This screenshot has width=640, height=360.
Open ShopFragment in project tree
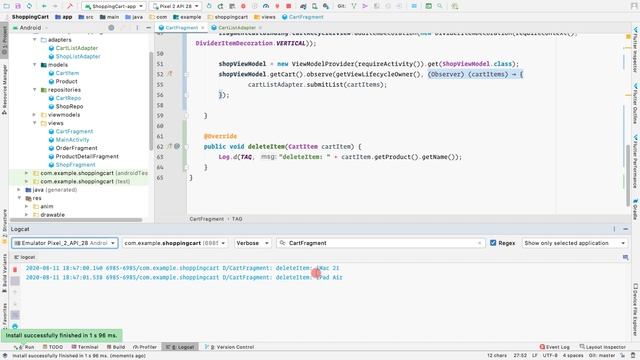(76, 164)
